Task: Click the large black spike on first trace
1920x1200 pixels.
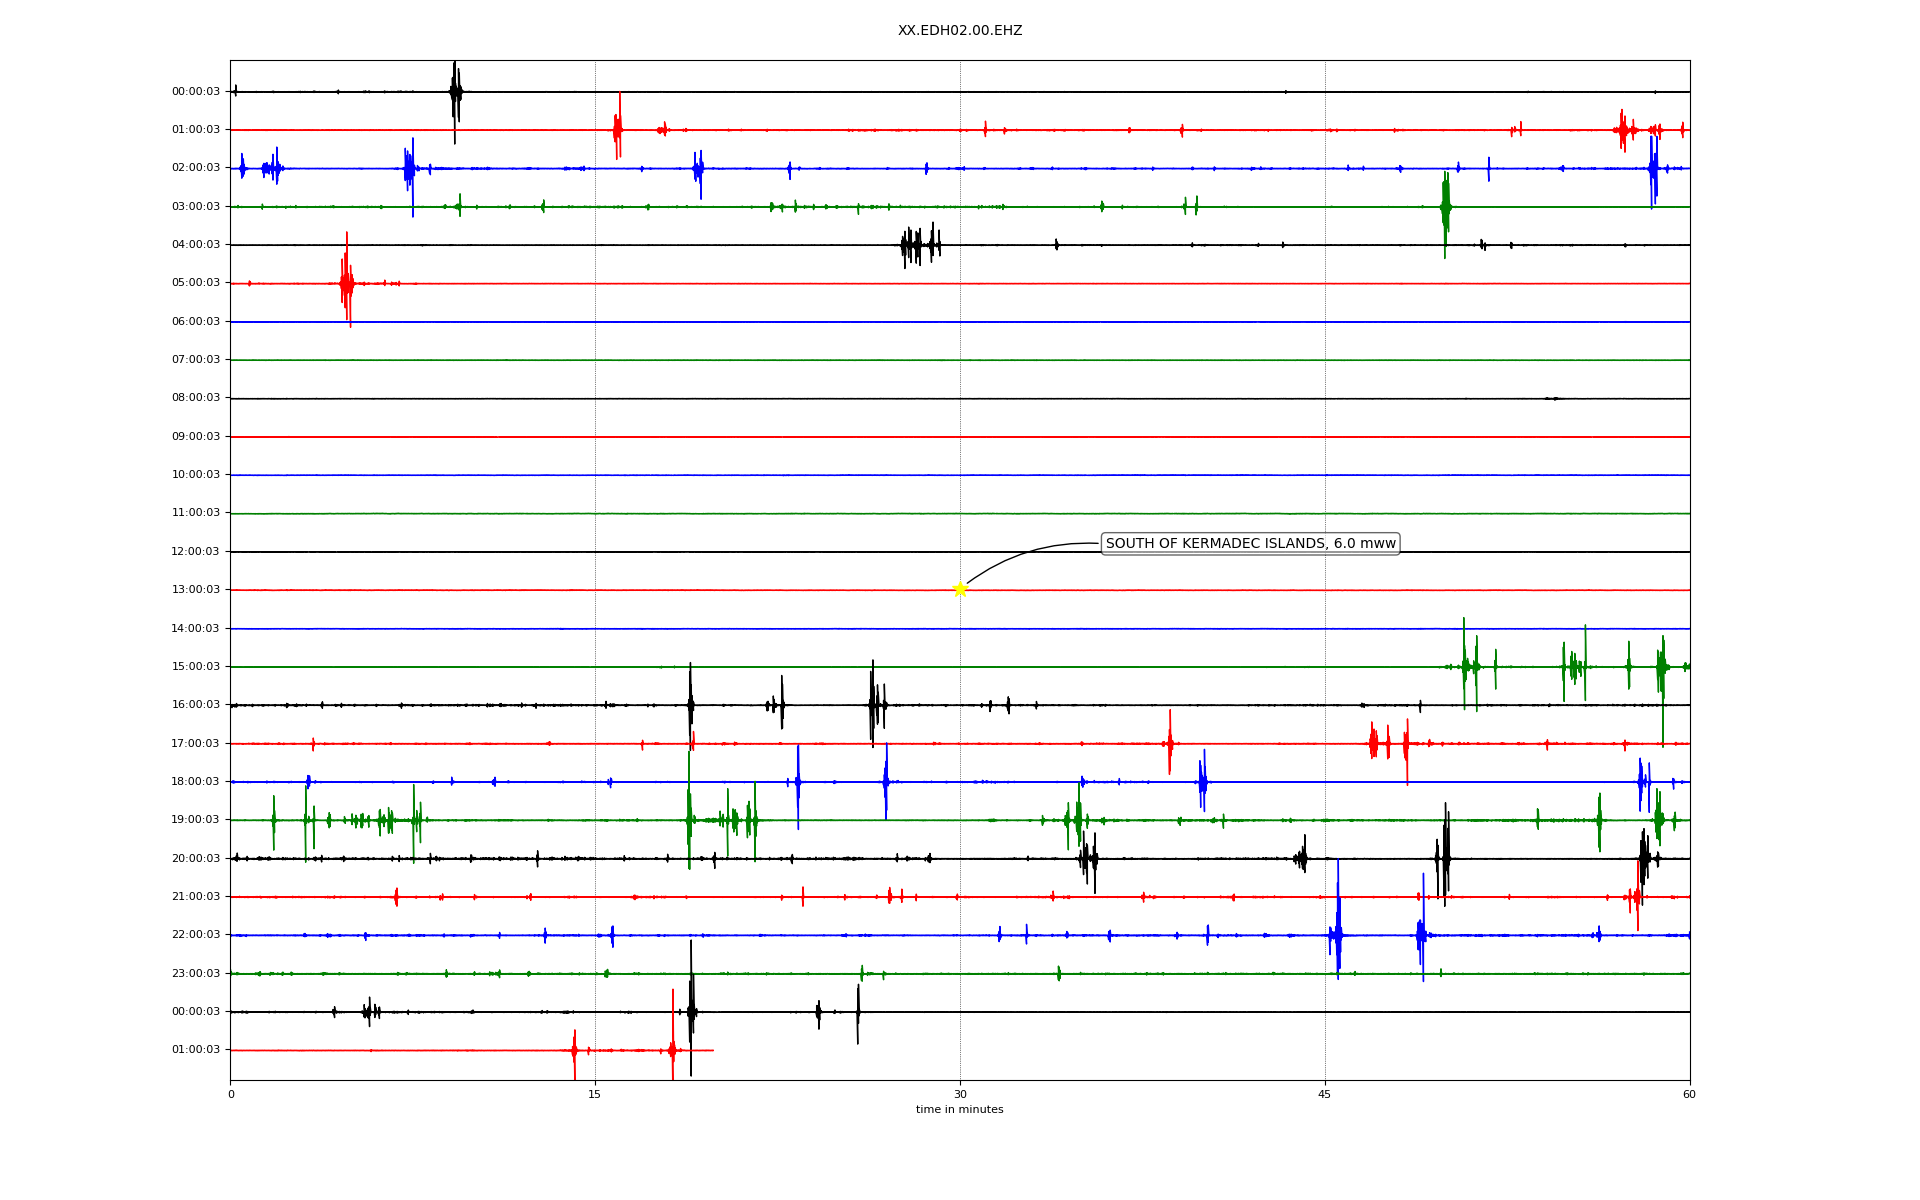Action: point(455,92)
